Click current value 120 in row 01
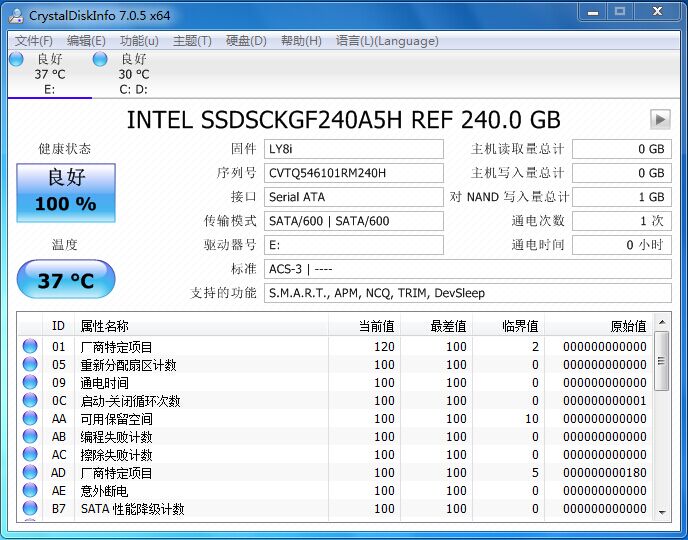The image size is (688, 540). 384,347
